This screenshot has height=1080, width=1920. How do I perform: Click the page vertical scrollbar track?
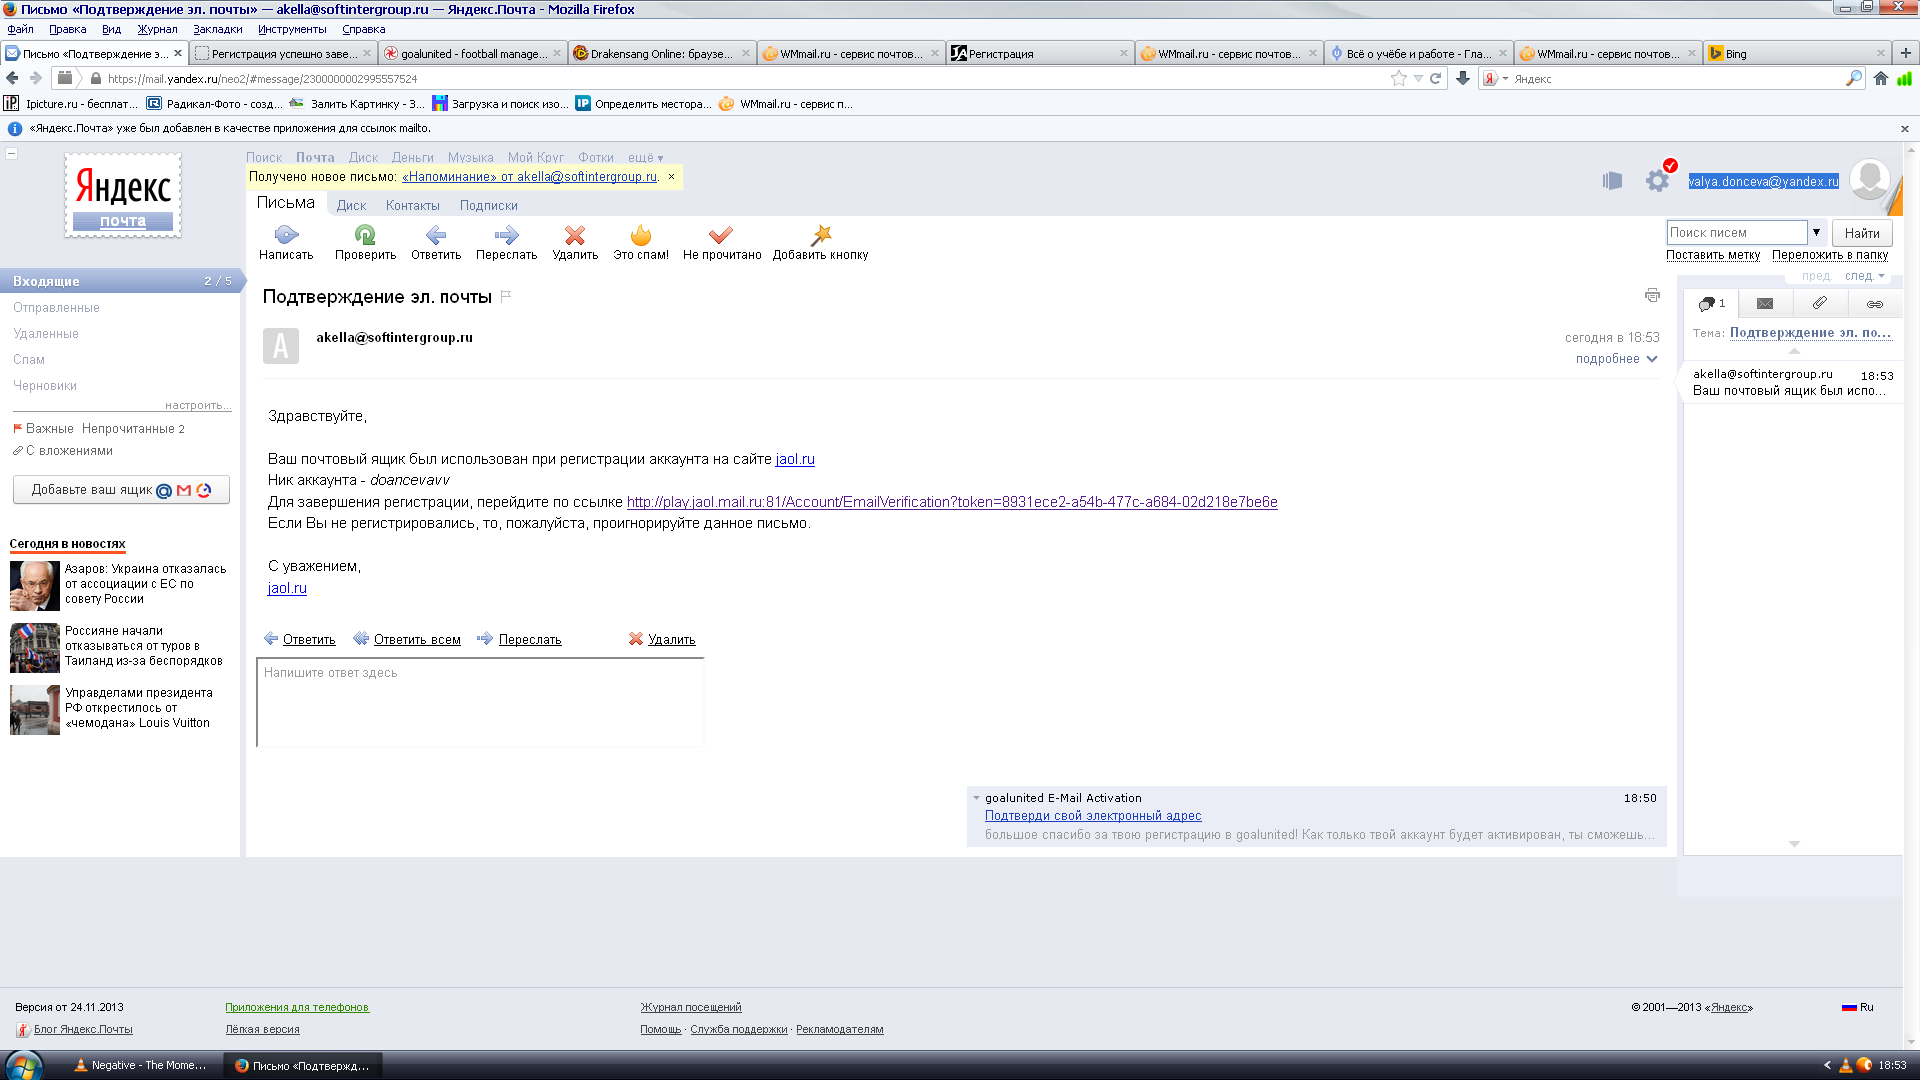1911,600
